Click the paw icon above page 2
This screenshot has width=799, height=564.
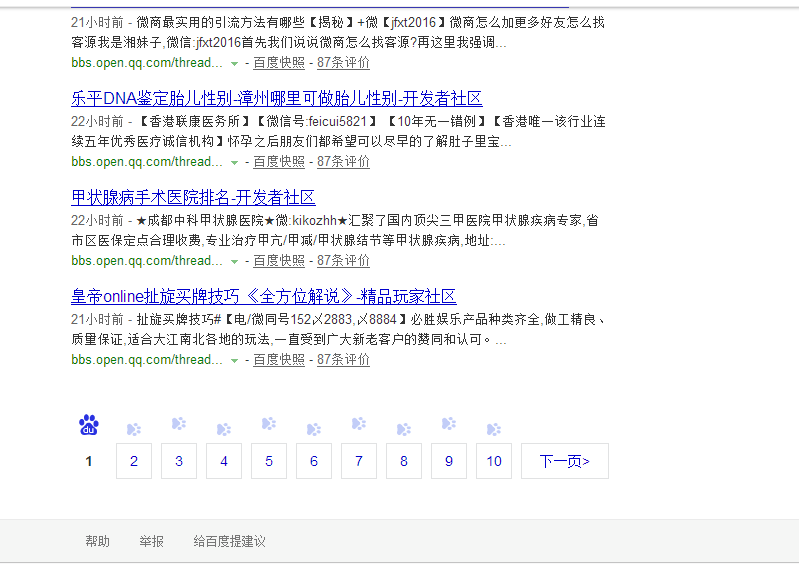point(134,429)
